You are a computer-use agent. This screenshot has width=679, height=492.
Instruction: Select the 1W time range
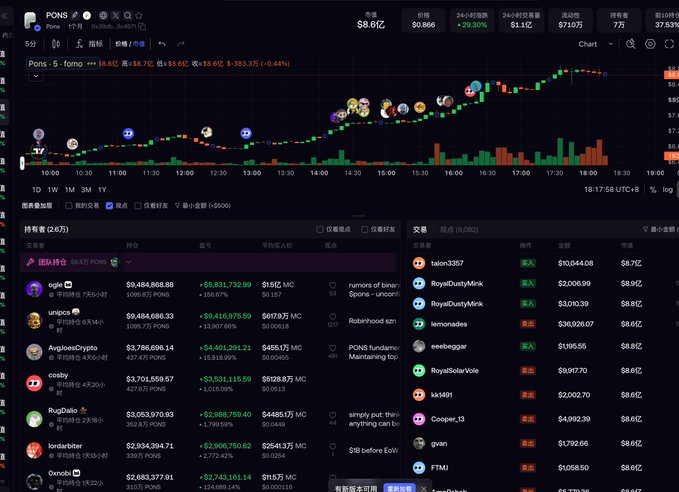click(x=53, y=190)
